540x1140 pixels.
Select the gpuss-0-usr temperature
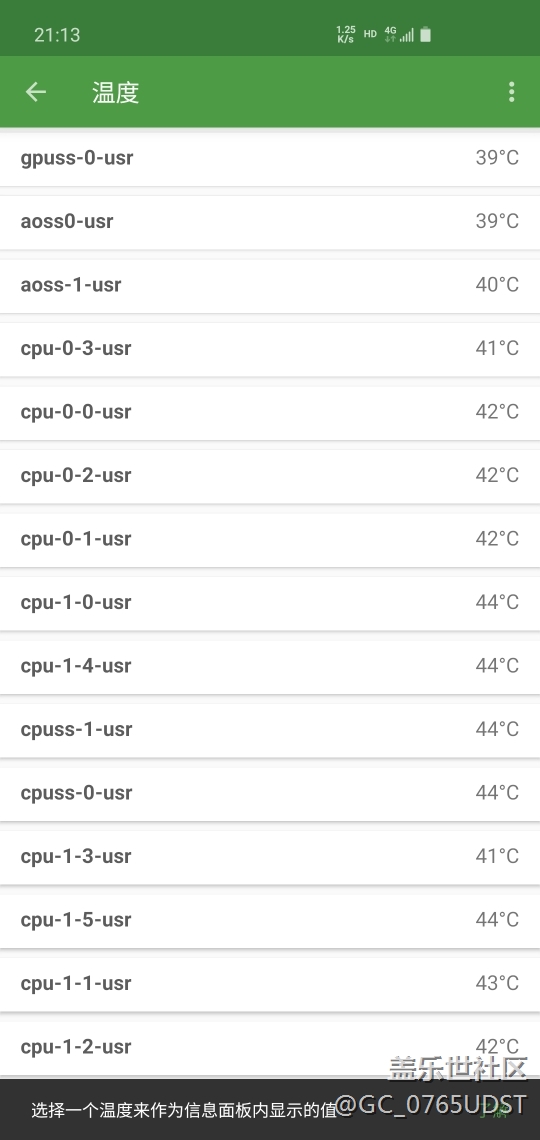(270, 158)
